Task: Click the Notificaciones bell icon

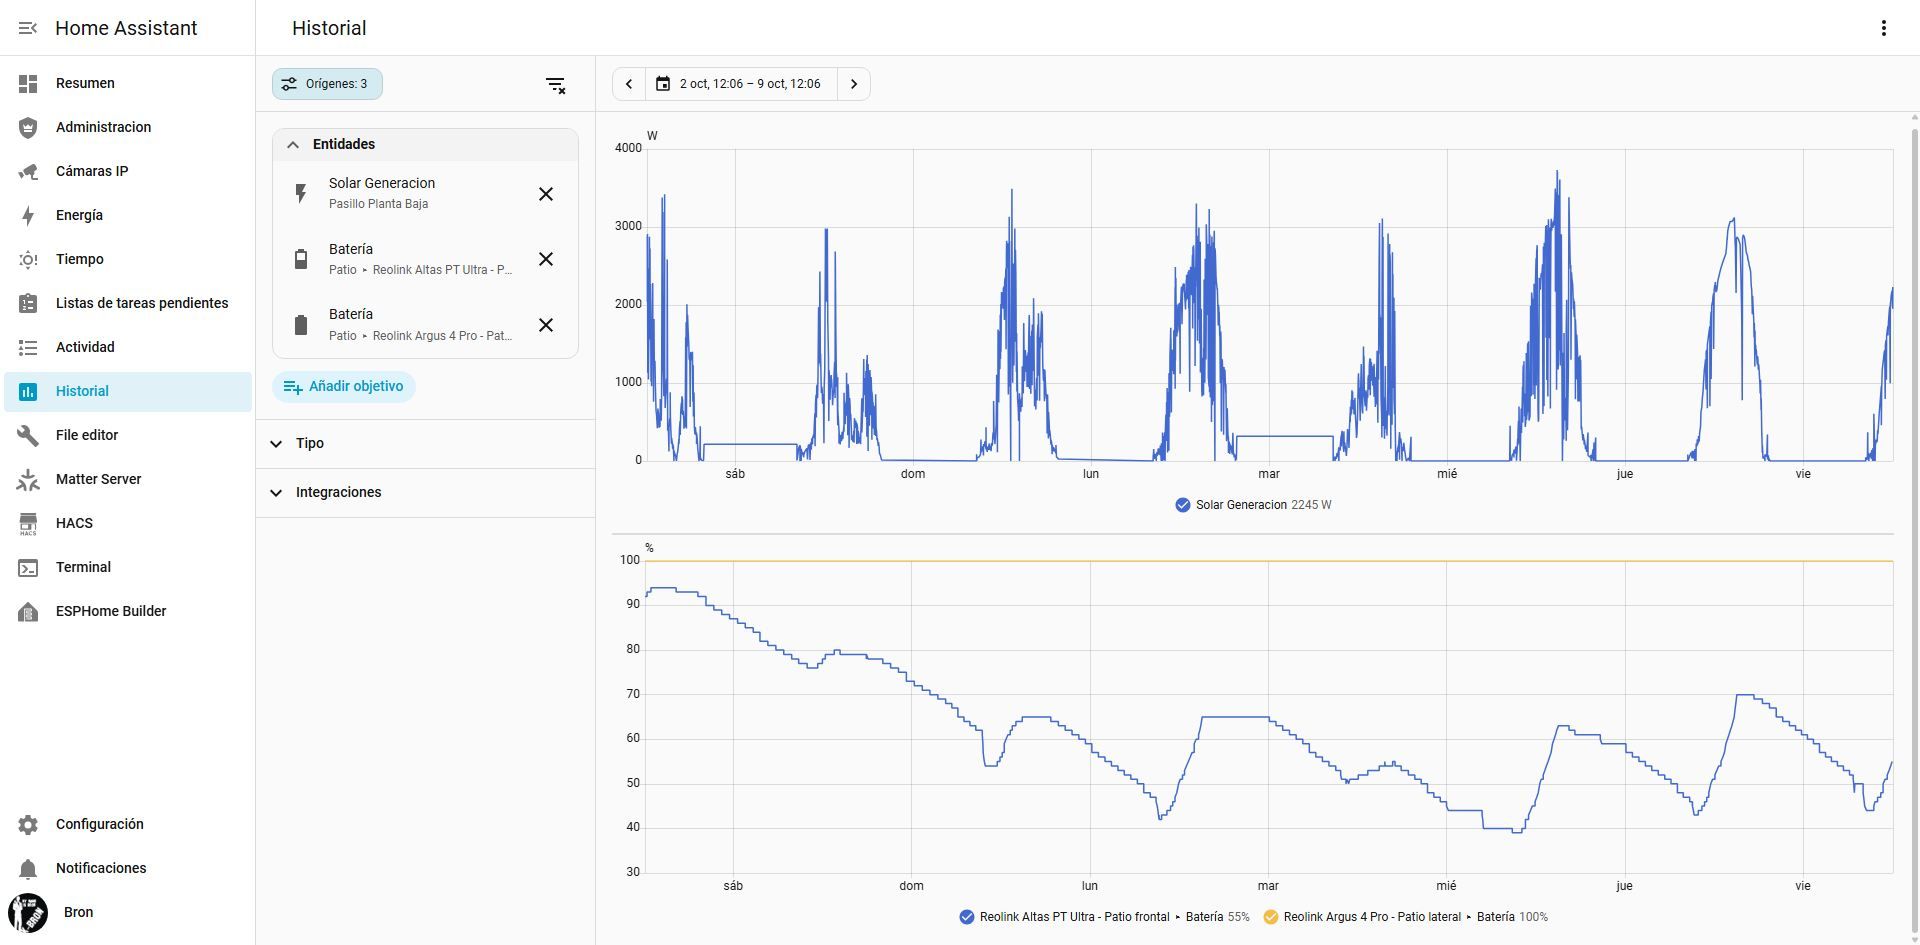Action: click(28, 868)
